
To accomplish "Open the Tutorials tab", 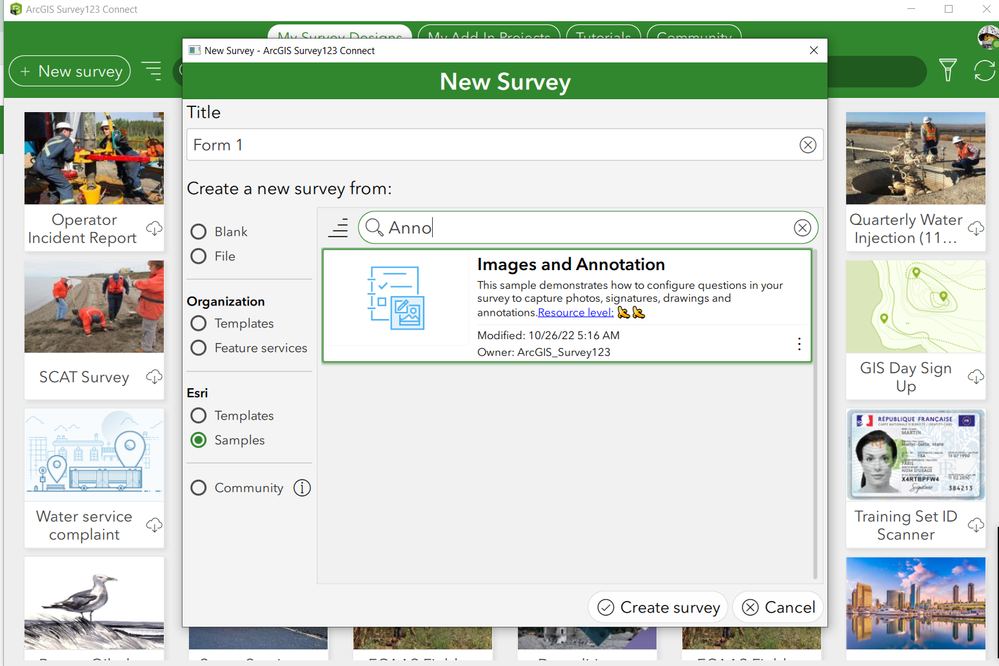I will (x=603, y=34).
